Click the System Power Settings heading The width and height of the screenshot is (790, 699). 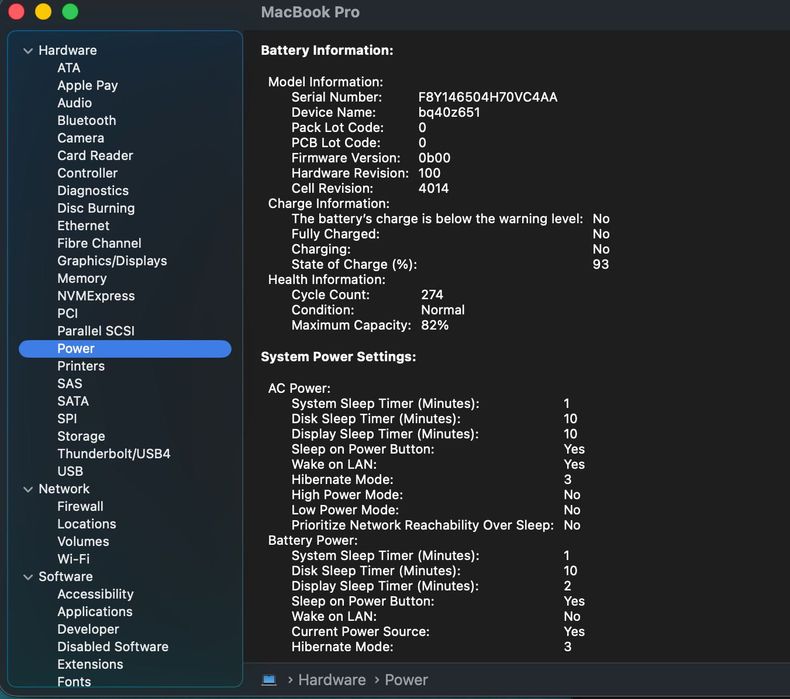coord(338,357)
